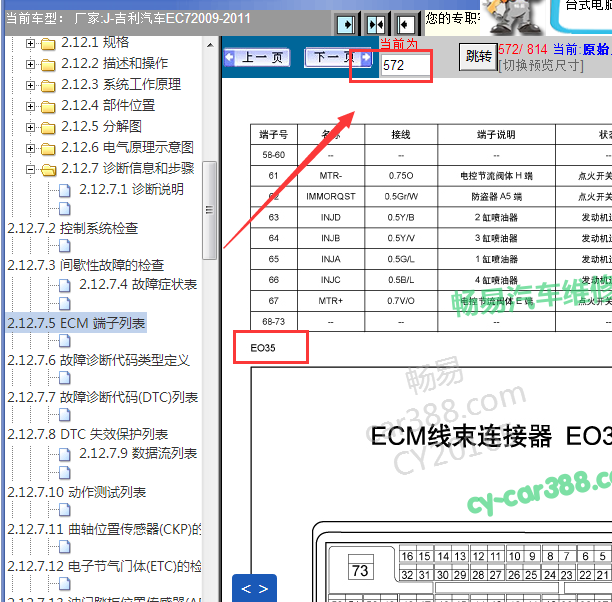
Task: Click the 端子号 column header
Action: [274, 135]
